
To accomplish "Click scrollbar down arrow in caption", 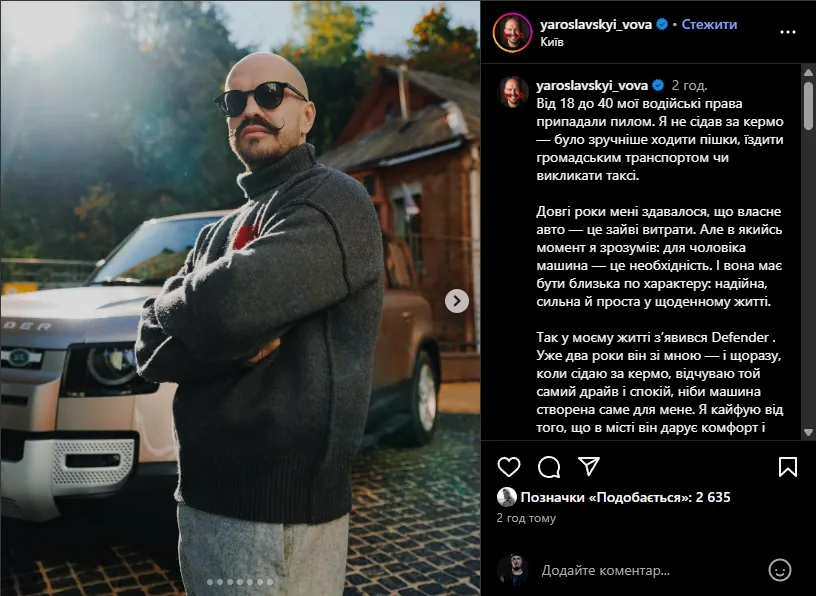I will [x=808, y=432].
